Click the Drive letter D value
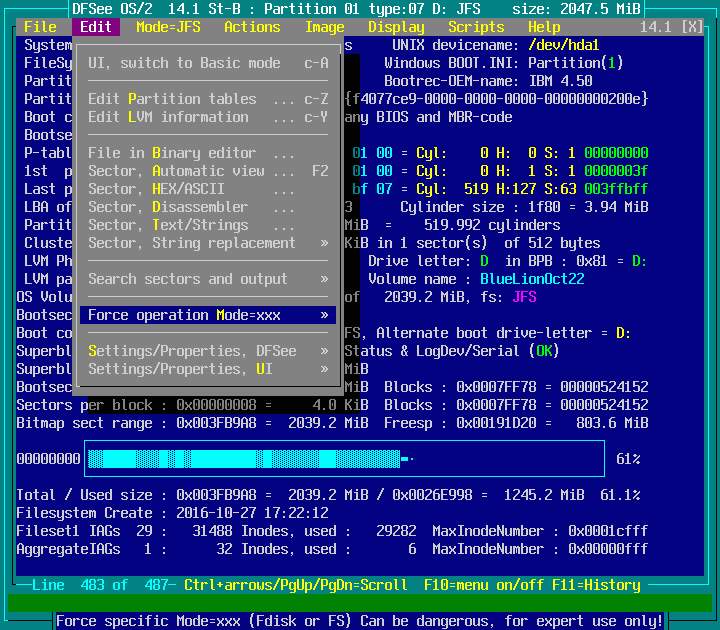 (484, 261)
